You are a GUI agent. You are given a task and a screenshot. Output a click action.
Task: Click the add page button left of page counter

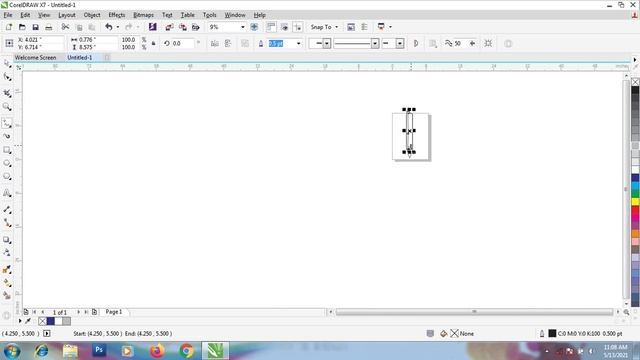[x=26, y=312]
